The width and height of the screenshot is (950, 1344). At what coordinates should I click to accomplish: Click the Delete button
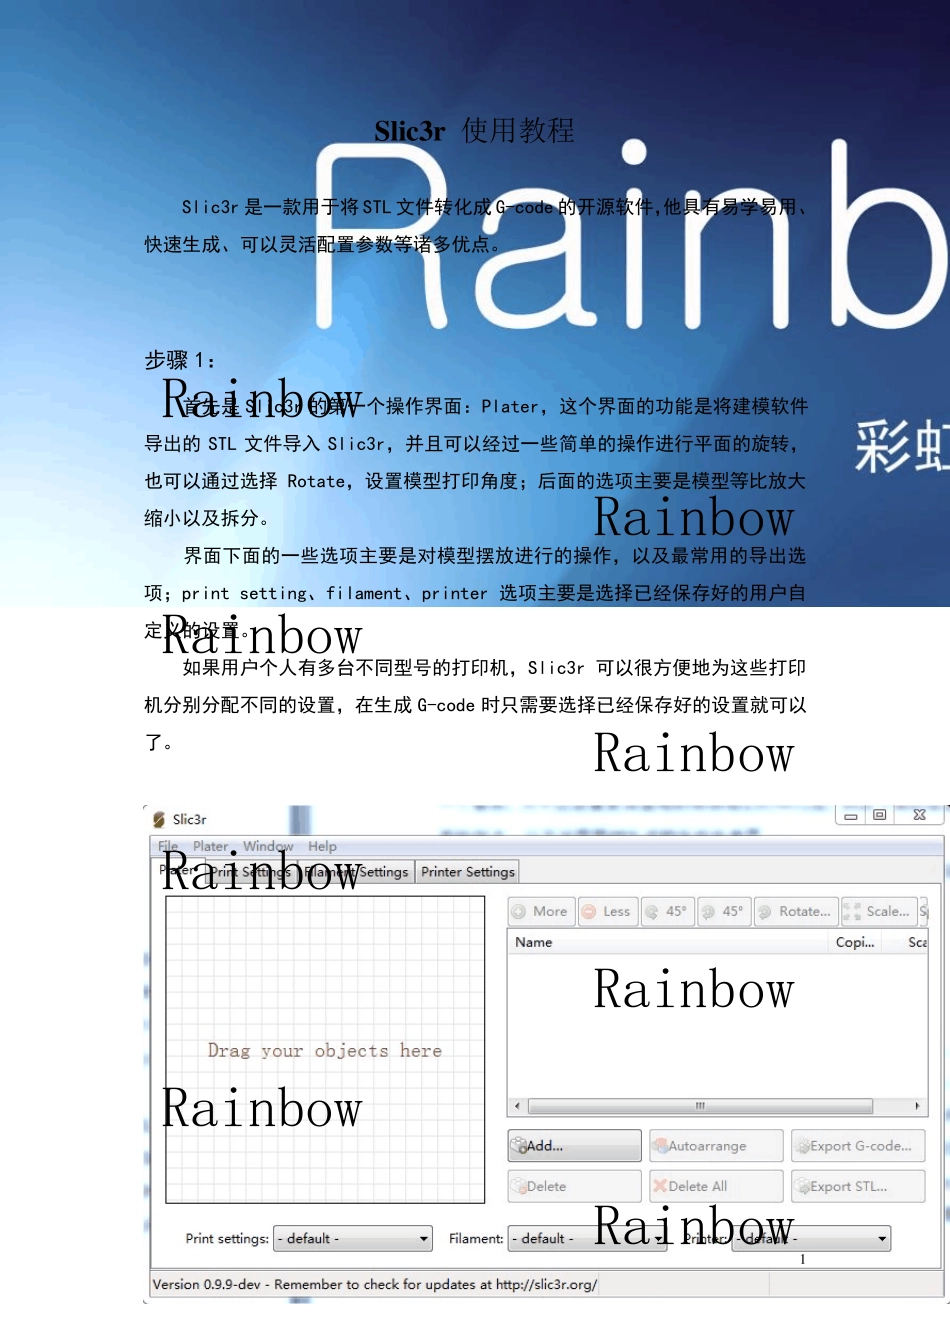575,1186
